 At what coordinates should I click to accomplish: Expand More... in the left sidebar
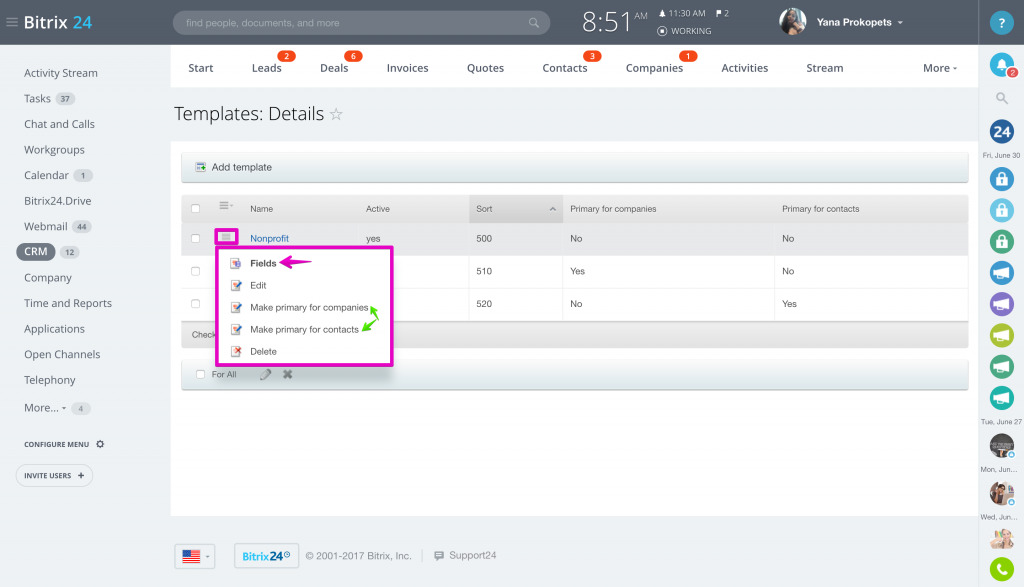coord(45,408)
